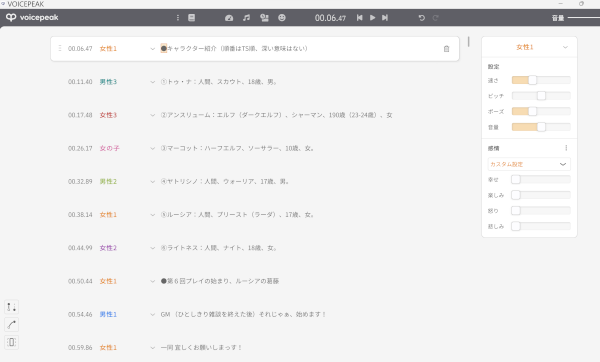Open the emotion section three-dot menu
Screen dimensions: 600x362
tap(566, 148)
